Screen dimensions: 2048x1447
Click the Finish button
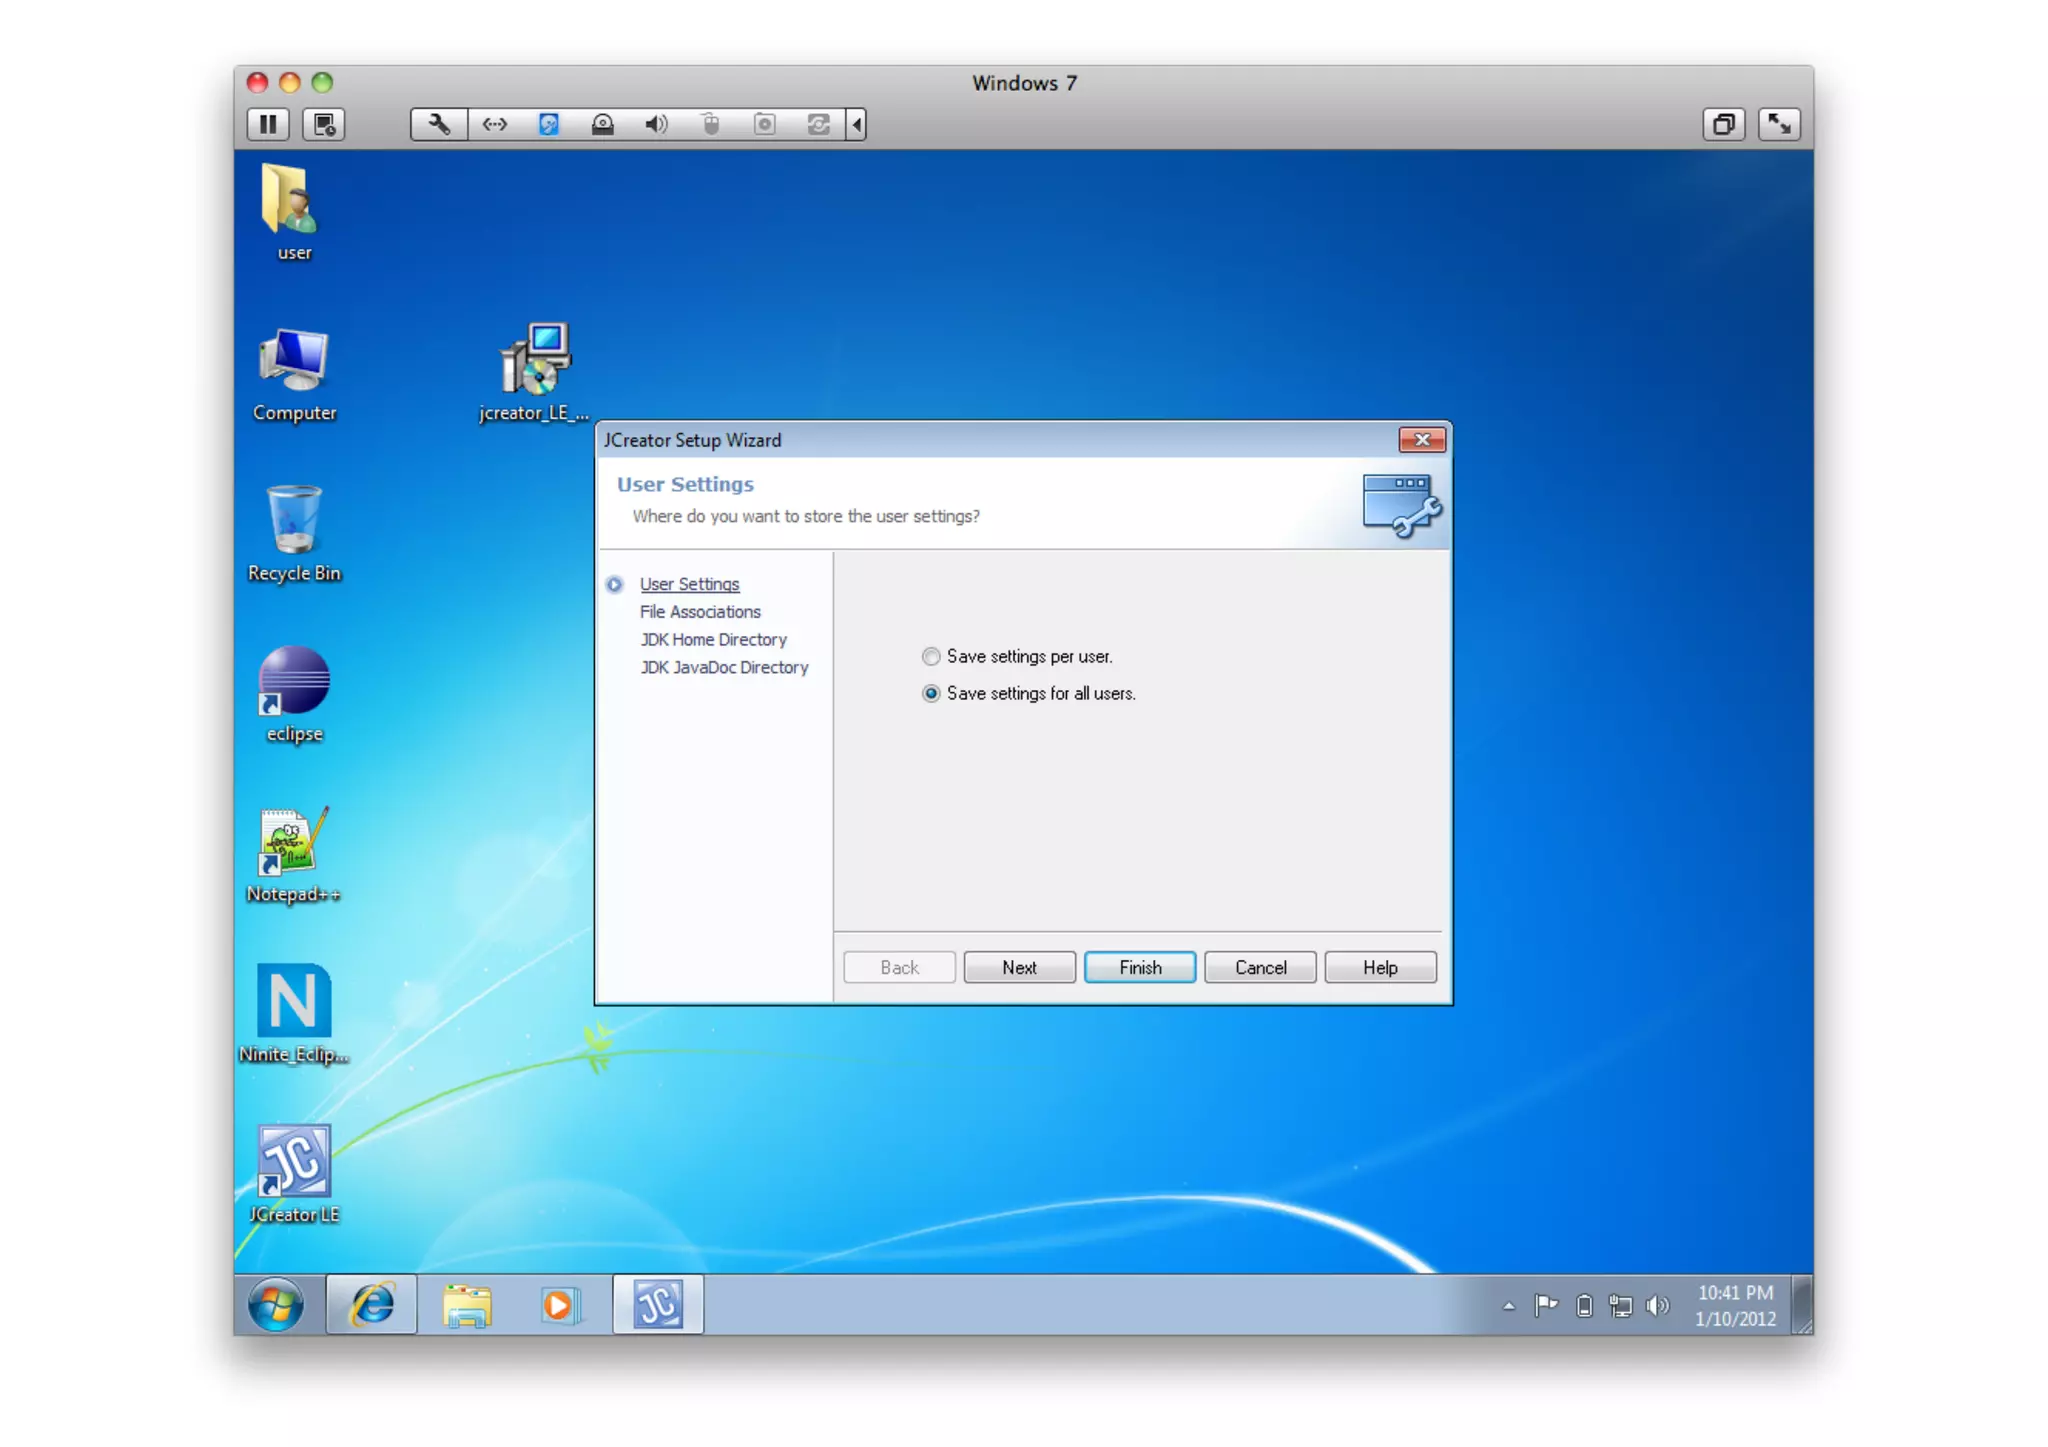(1139, 967)
